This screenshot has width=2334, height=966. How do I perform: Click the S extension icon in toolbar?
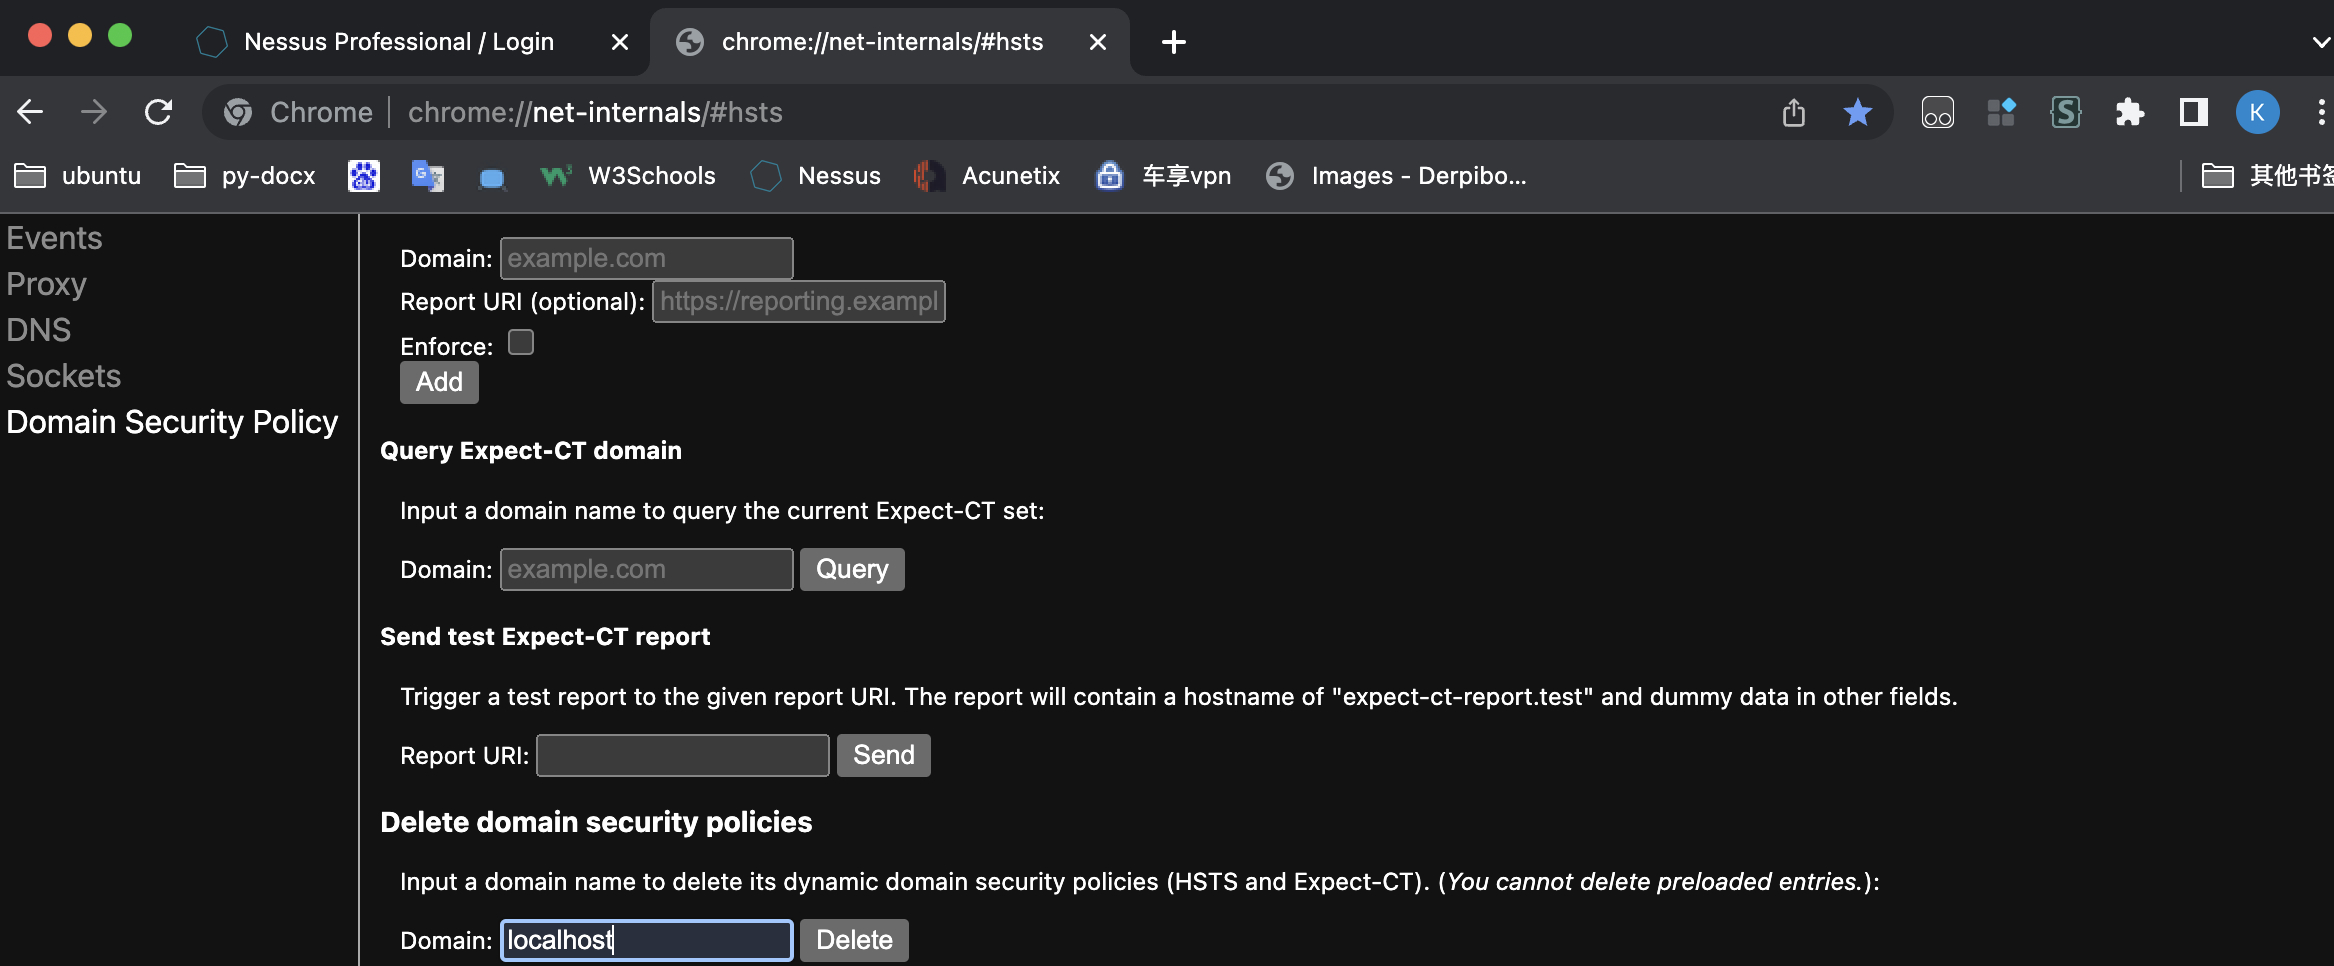point(2066,112)
